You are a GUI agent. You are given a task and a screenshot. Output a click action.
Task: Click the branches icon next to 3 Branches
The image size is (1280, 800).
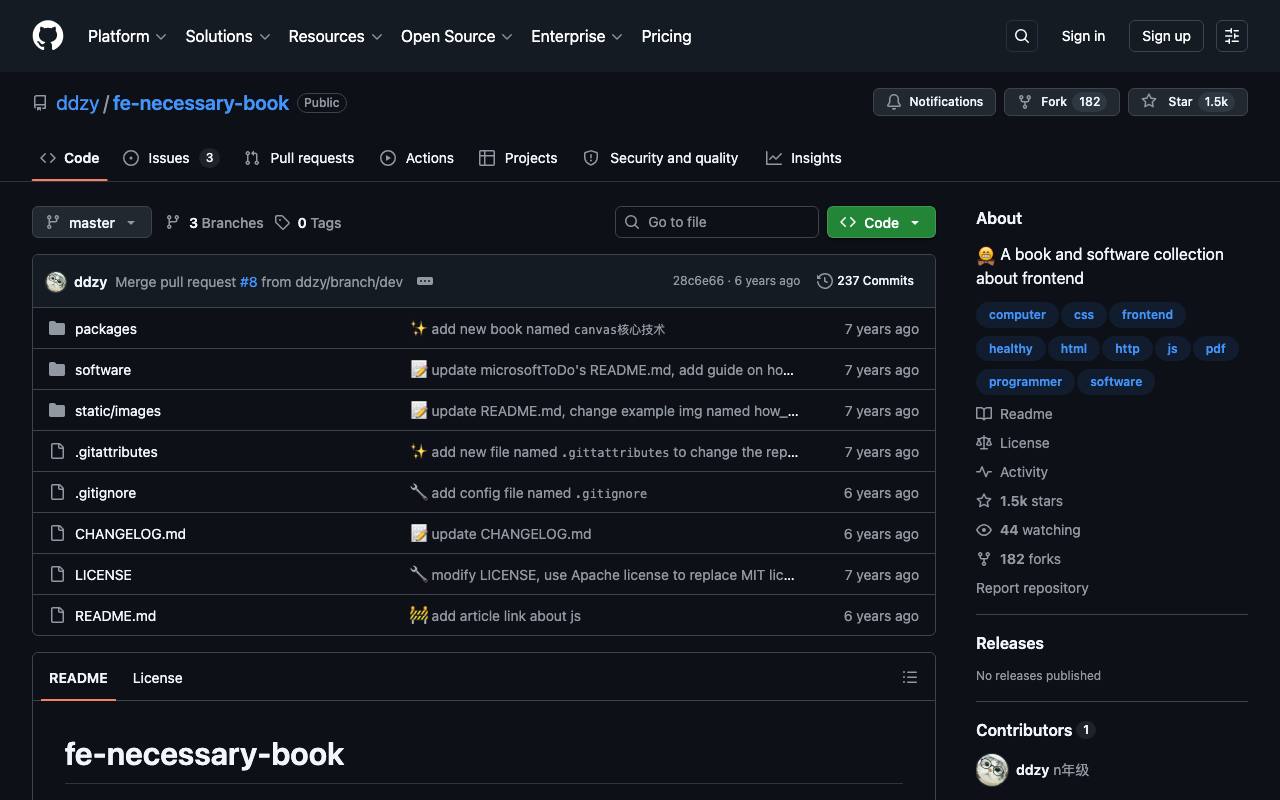[173, 222]
